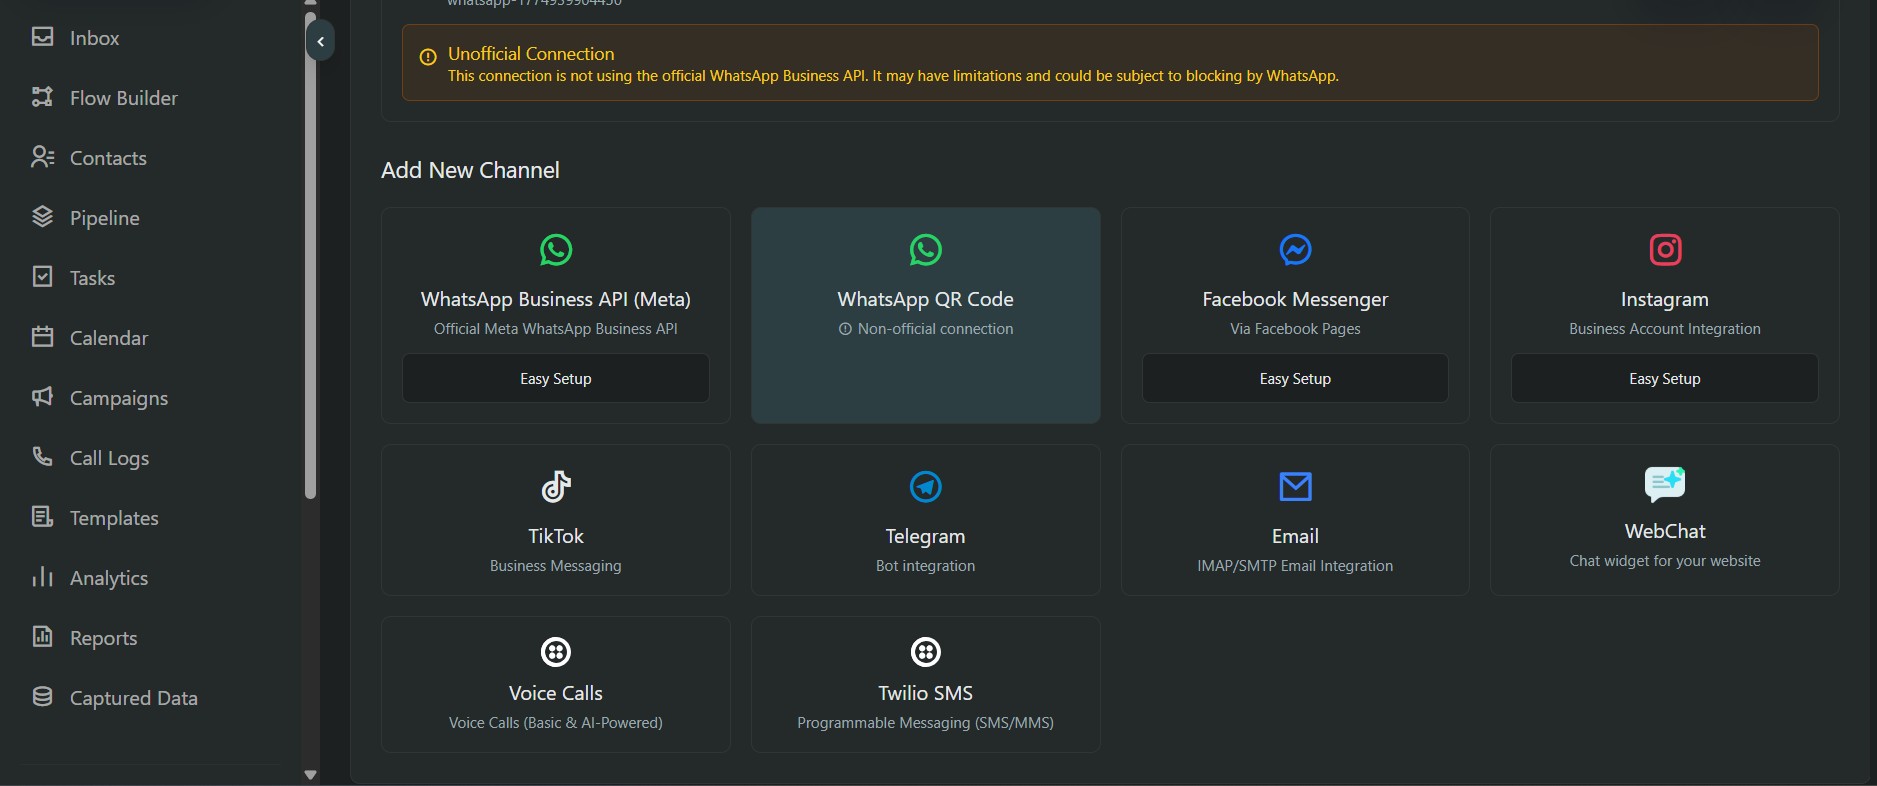
Task: Click the Call Logs phone icon
Action: coord(42,457)
